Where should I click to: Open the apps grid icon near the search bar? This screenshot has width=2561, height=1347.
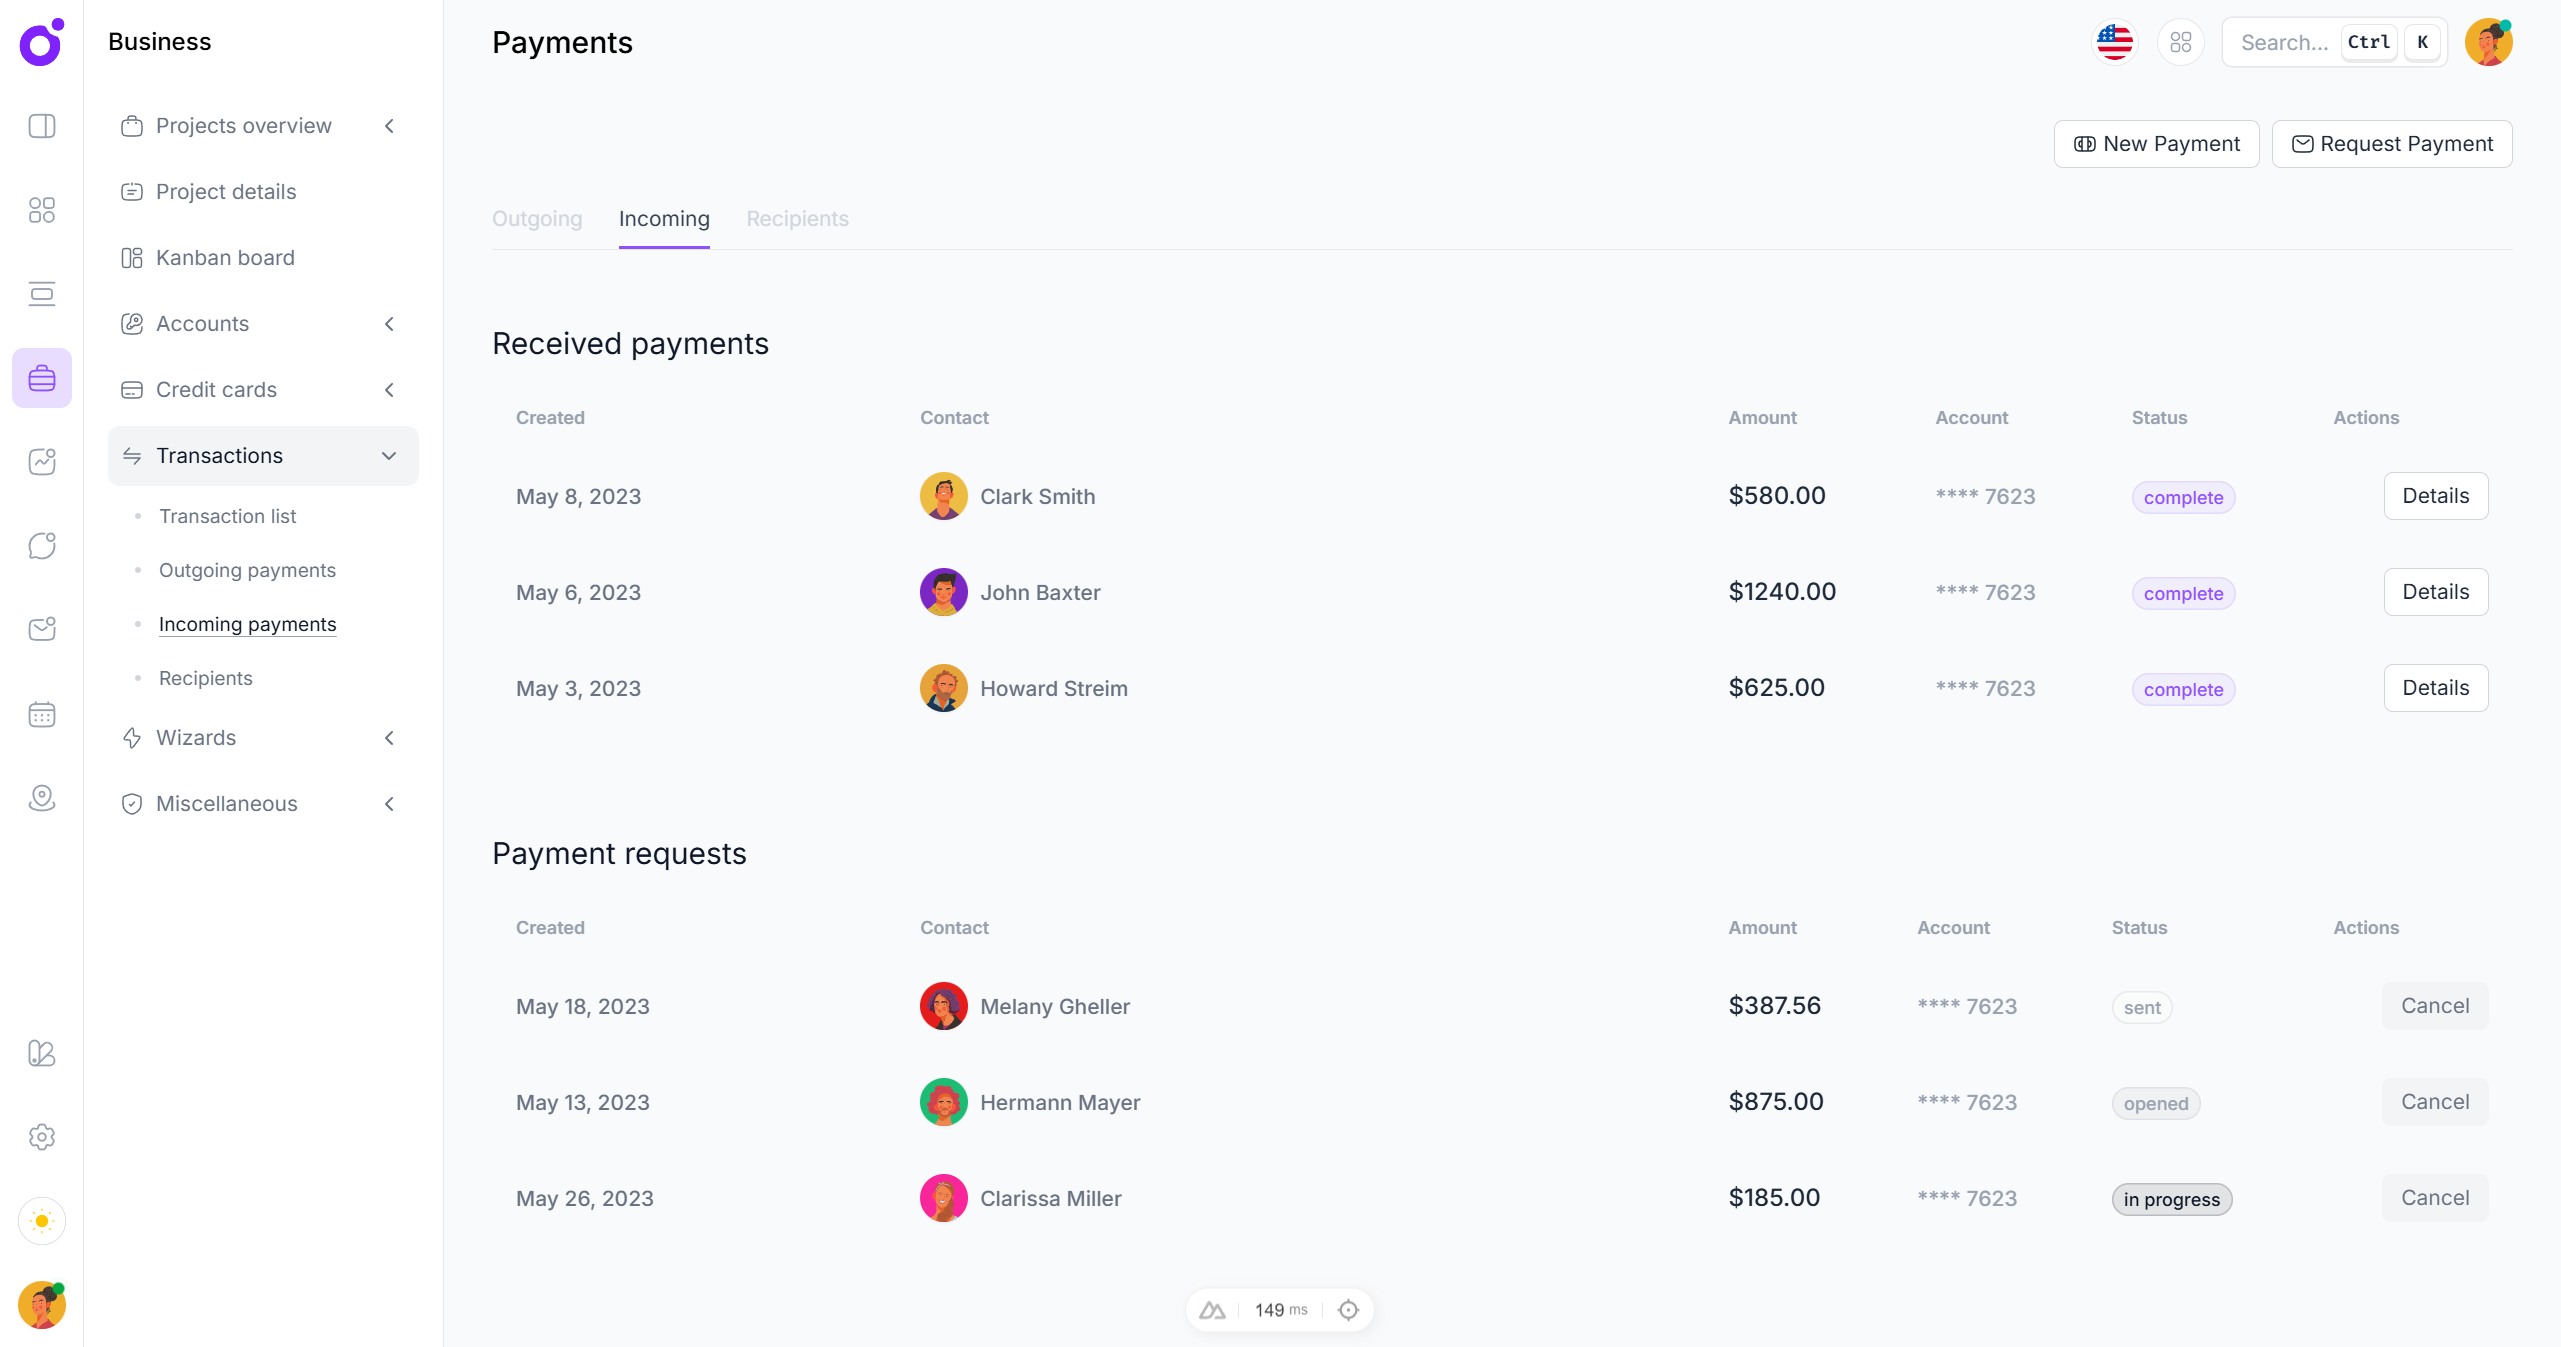point(2181,42)
